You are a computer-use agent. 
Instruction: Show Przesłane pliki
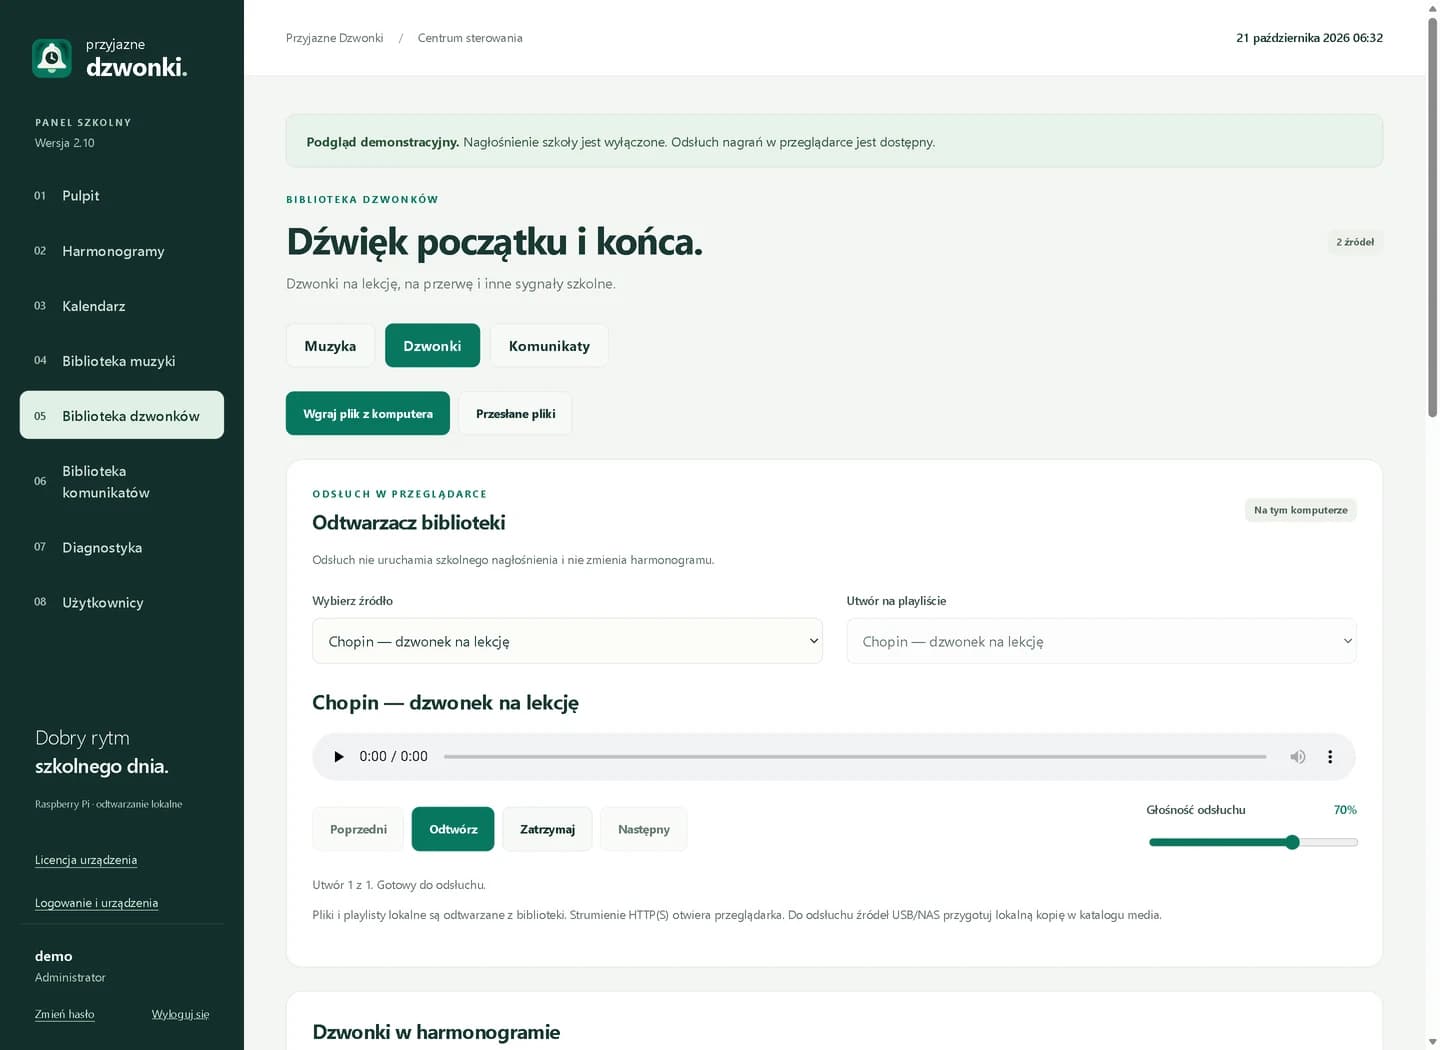[515, 414]
